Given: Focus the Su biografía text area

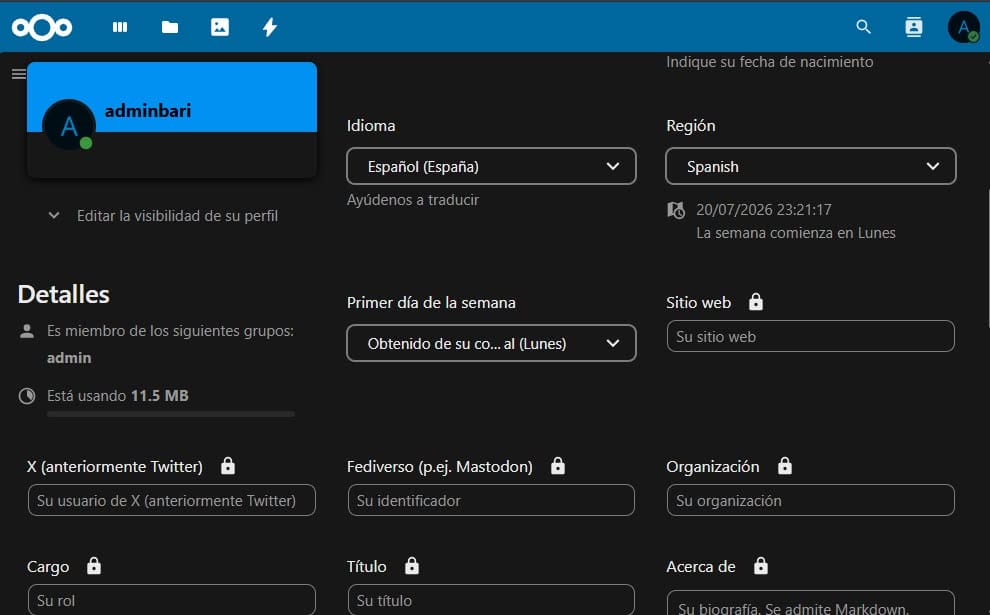Looking at the screenshot, I should 811,603.
